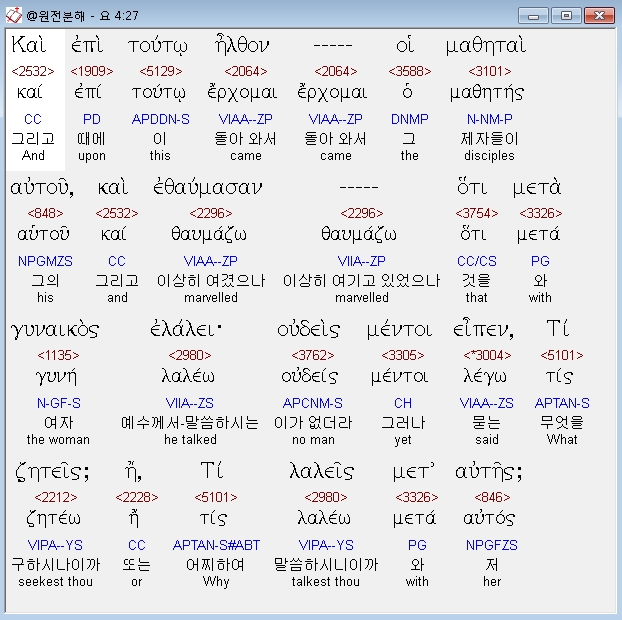Click the Korean gloss 예수께서-말씀하시는

190,422
